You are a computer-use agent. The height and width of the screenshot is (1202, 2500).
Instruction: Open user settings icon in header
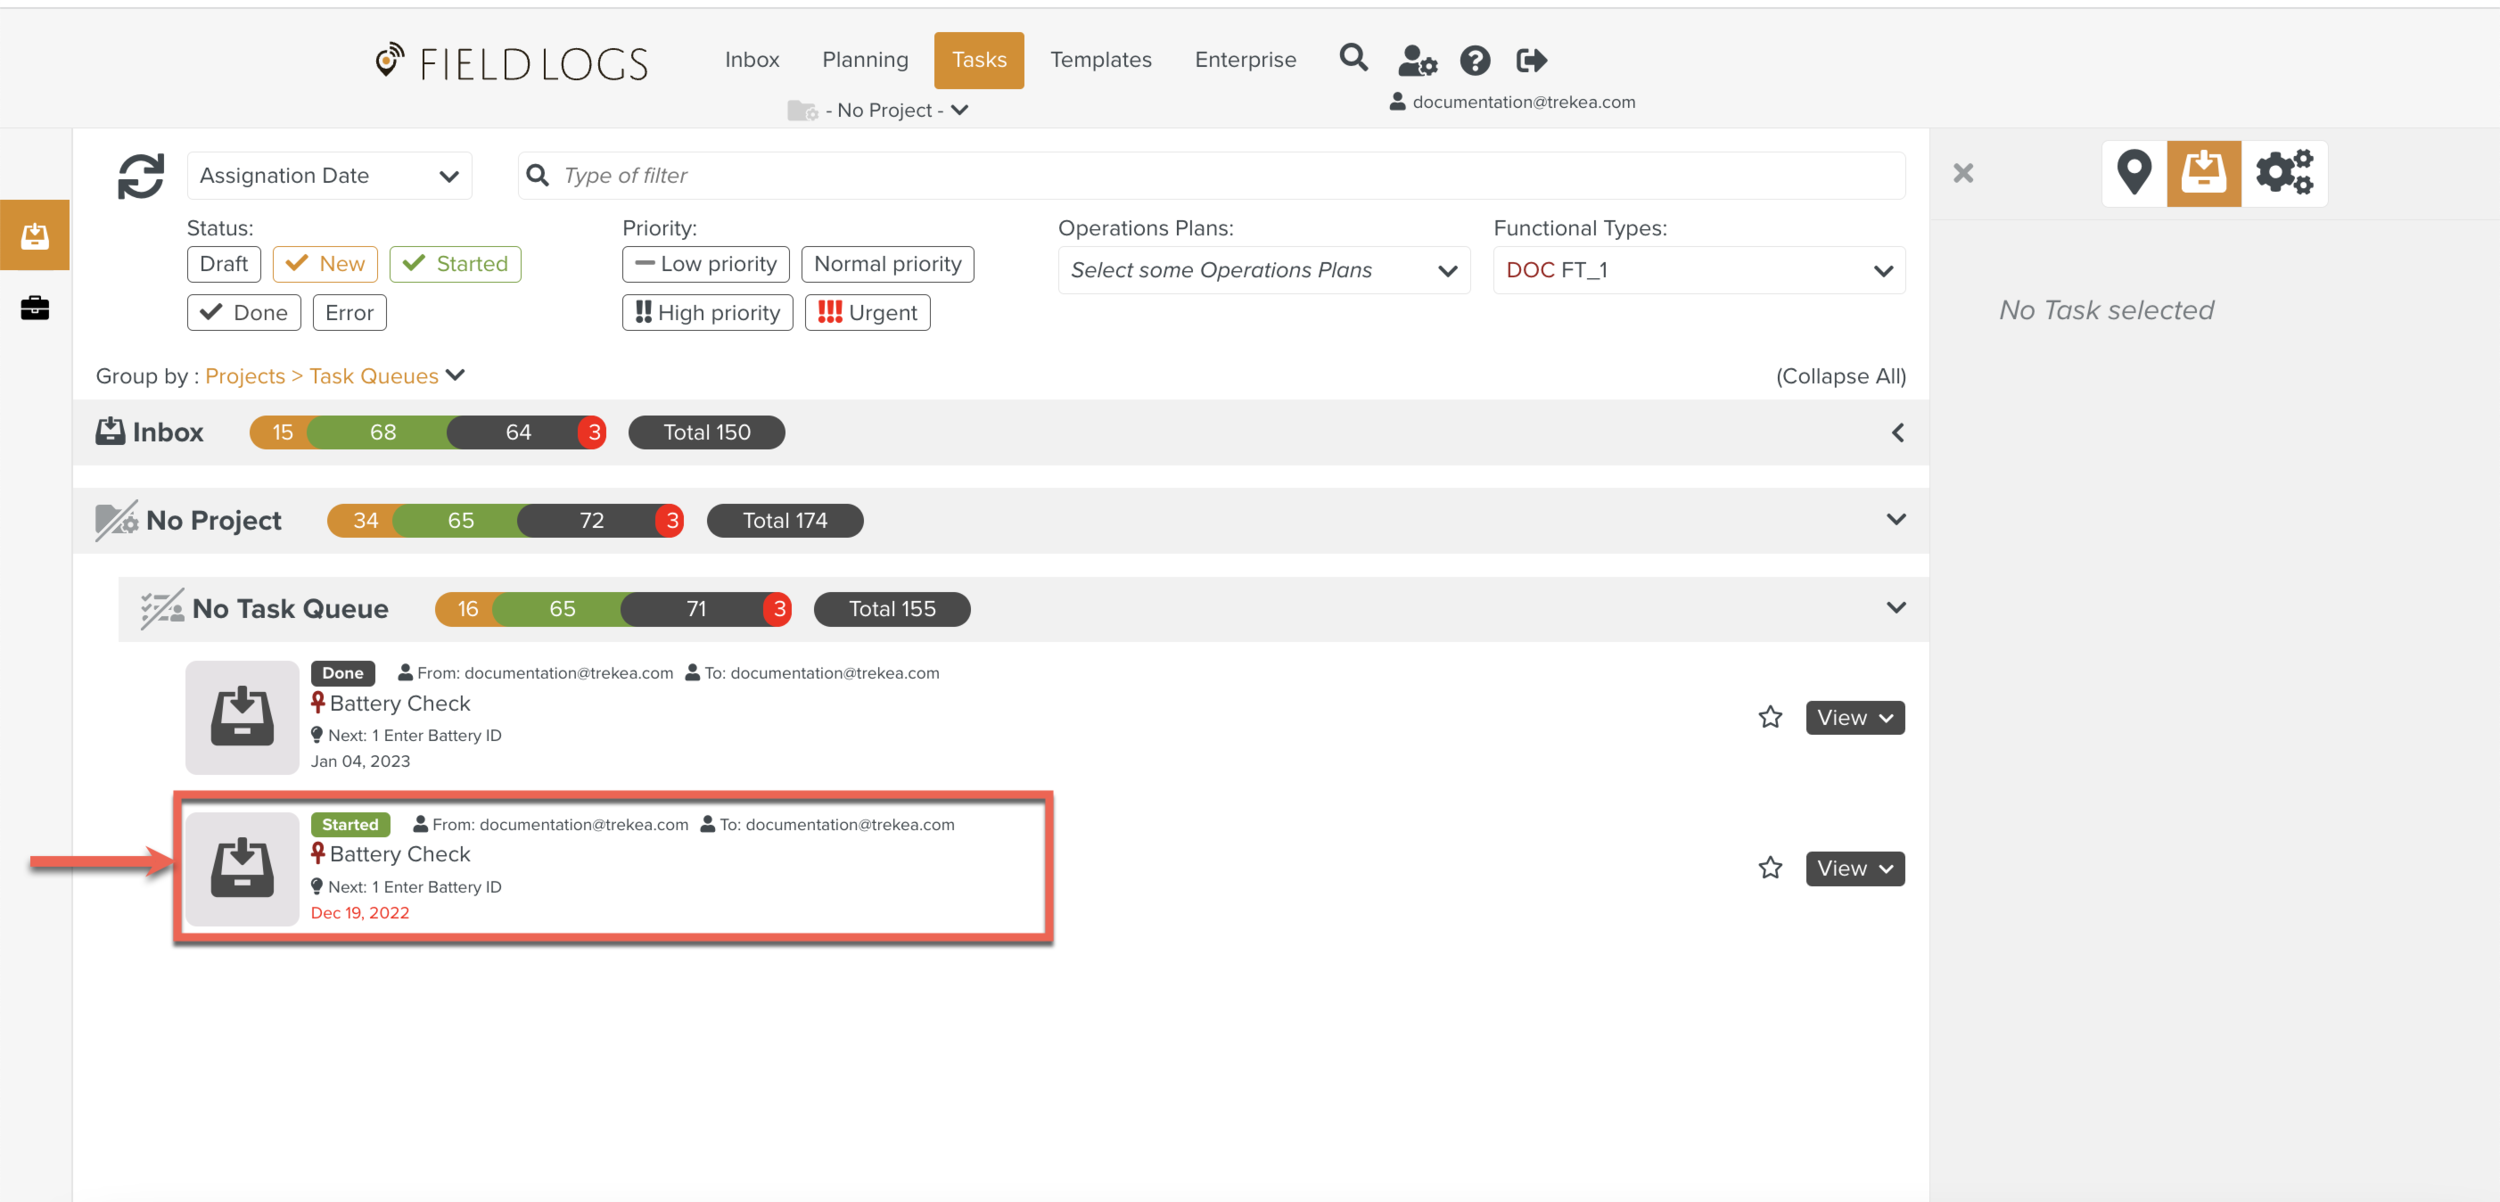tap(1416, 61)
